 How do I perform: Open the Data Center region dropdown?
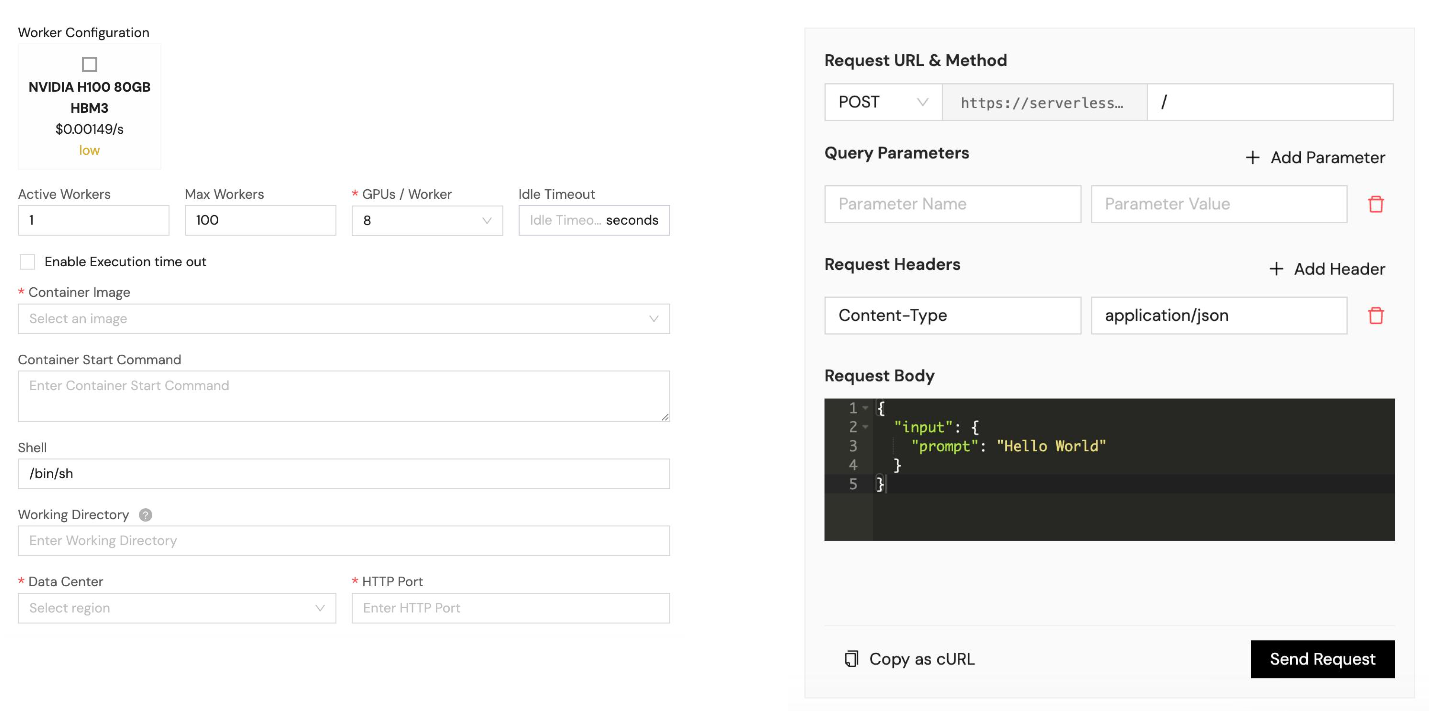[177, 608]
